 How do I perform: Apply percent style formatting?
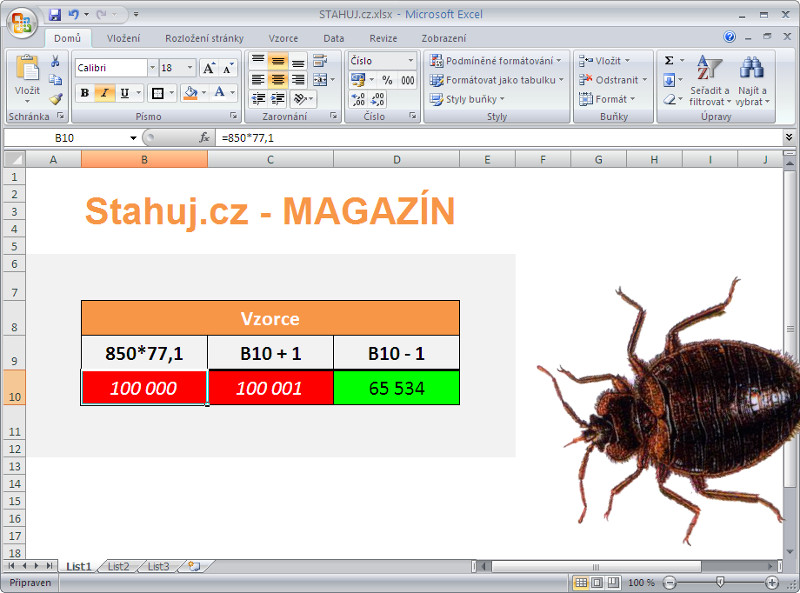pos(387,80)
